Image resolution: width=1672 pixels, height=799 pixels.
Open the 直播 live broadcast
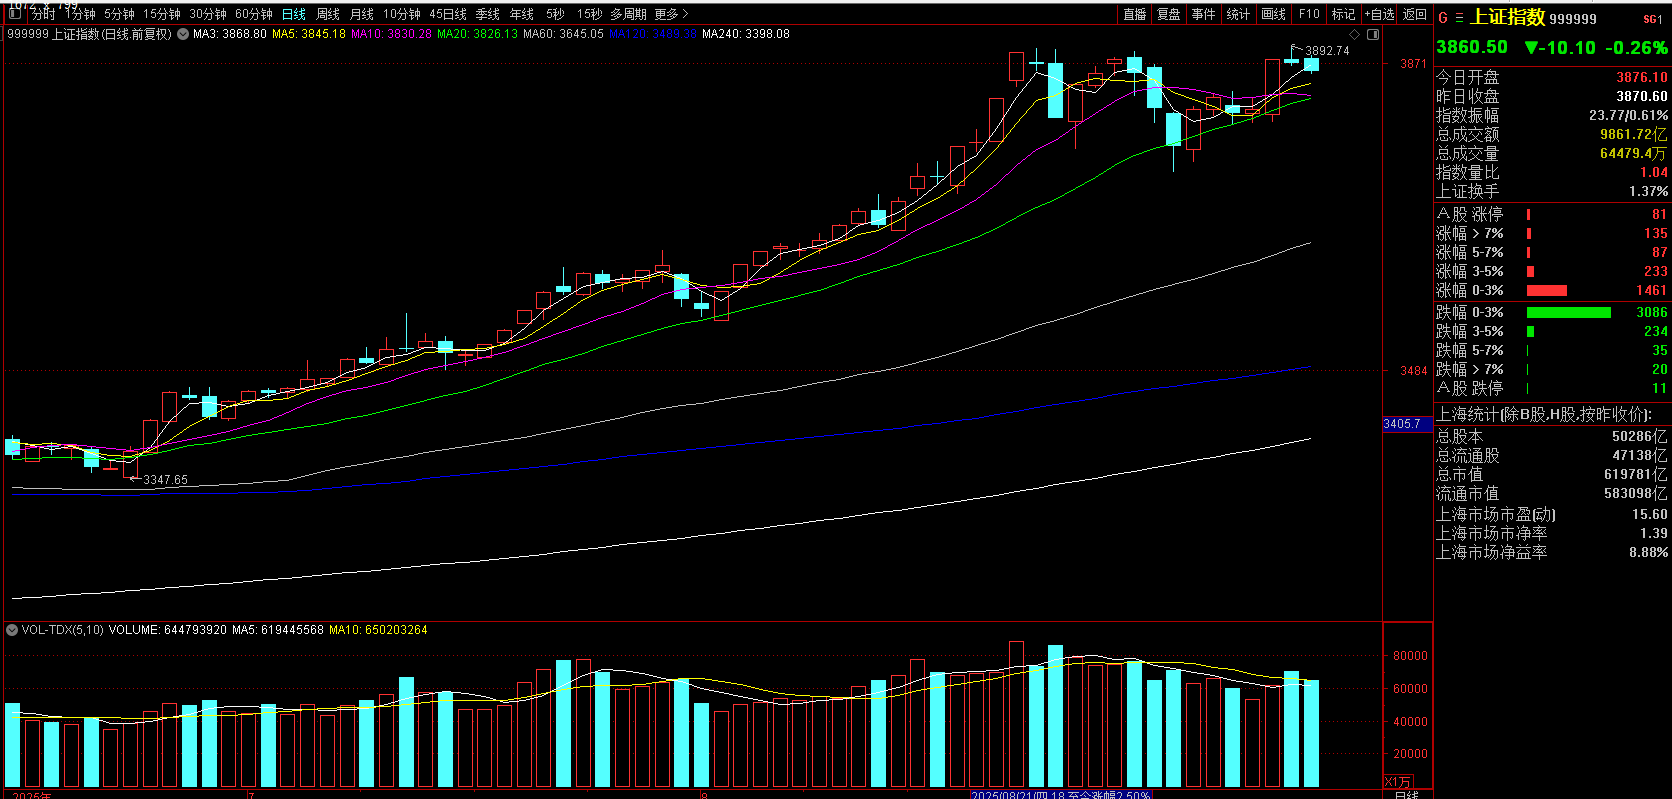click(x=1134, y=14)
